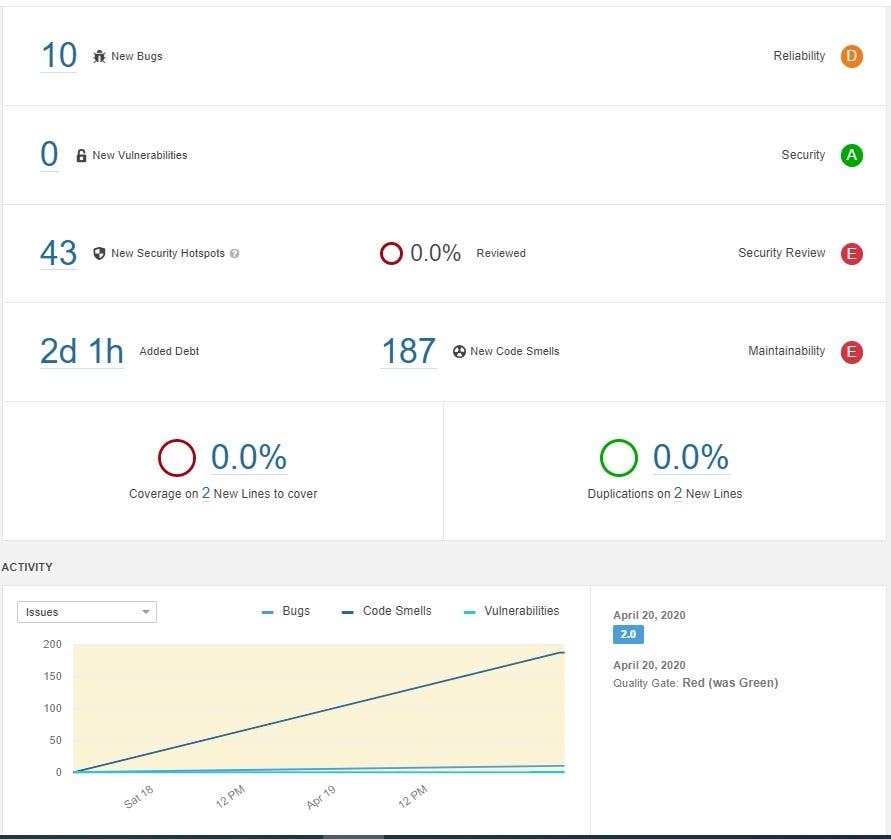Click the red 0.0% Reviewed ring
The image size is (891, 839).
[391, 253]
